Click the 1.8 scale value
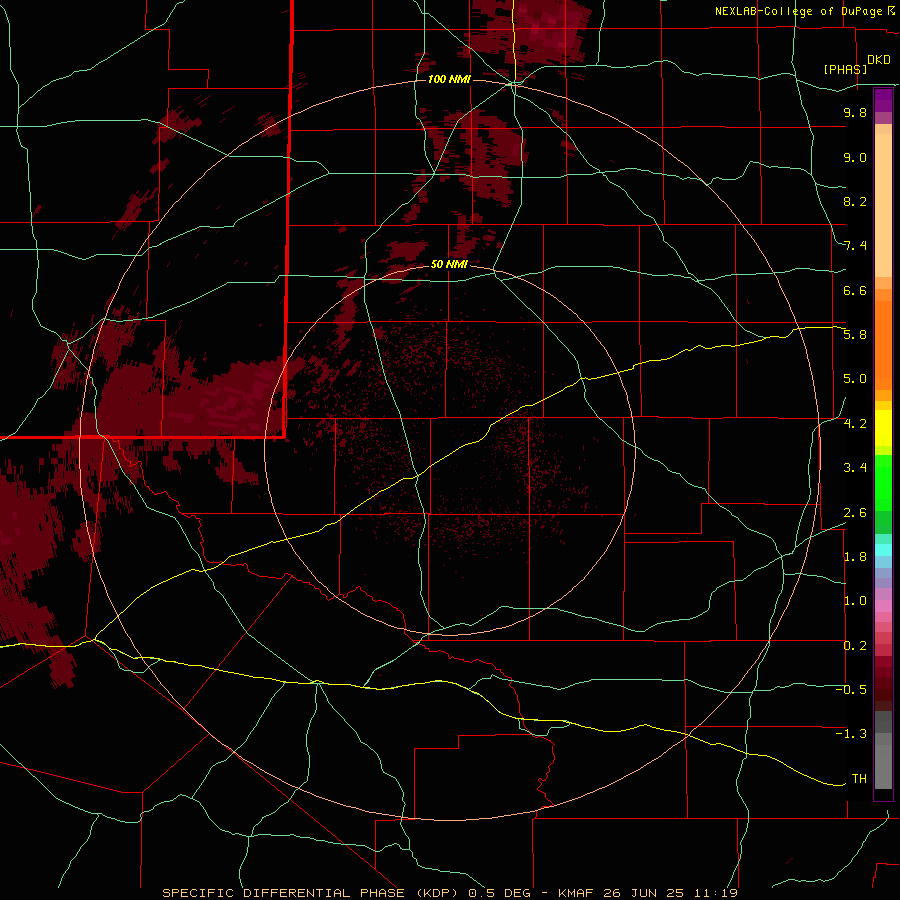Viewport: 900px width, 900px height. coord(855,557)
